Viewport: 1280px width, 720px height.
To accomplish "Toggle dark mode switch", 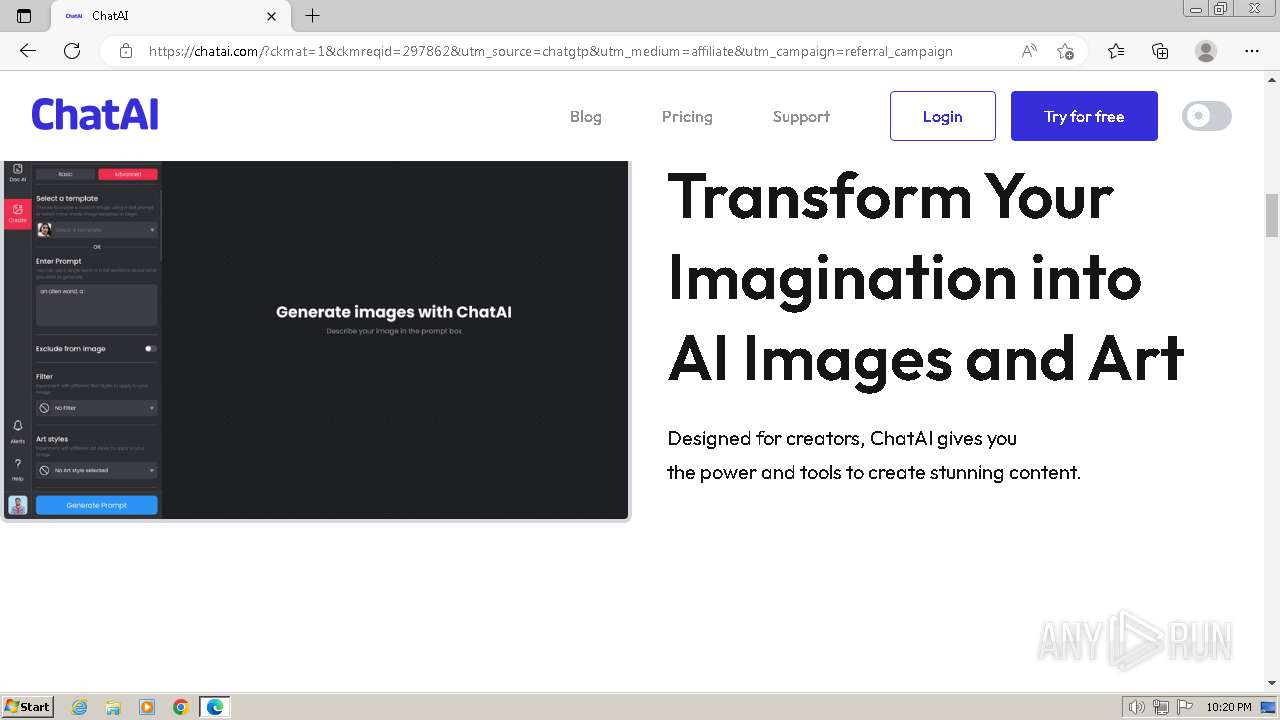I will pos(1207,116).
